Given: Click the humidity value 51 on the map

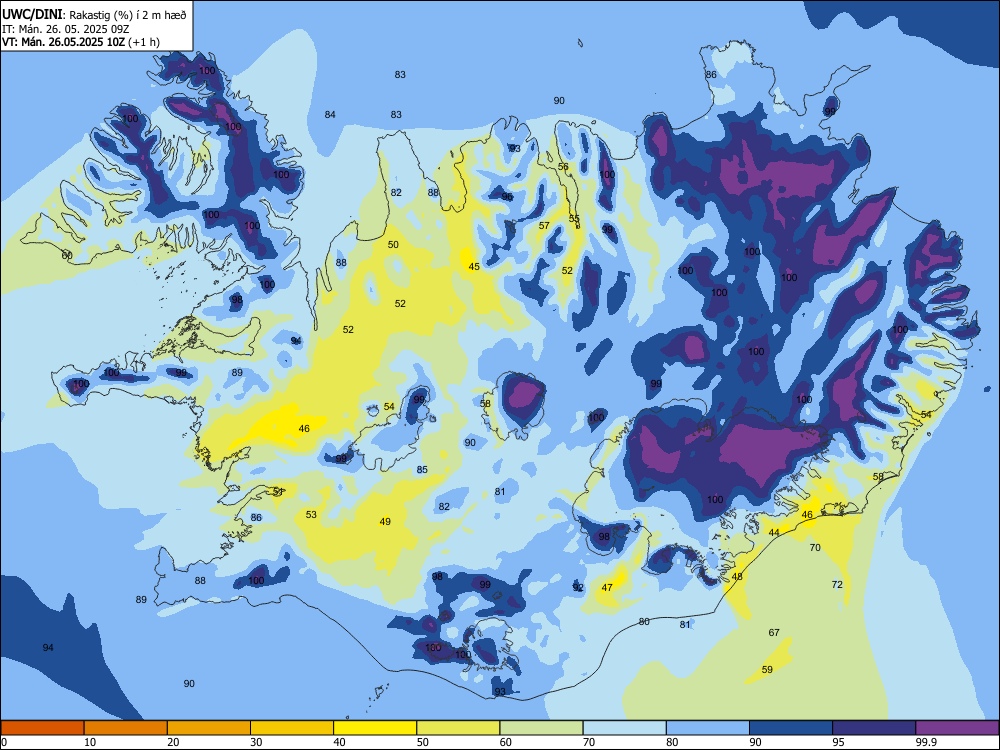Looking at the screenshot, I should point(278,491).
